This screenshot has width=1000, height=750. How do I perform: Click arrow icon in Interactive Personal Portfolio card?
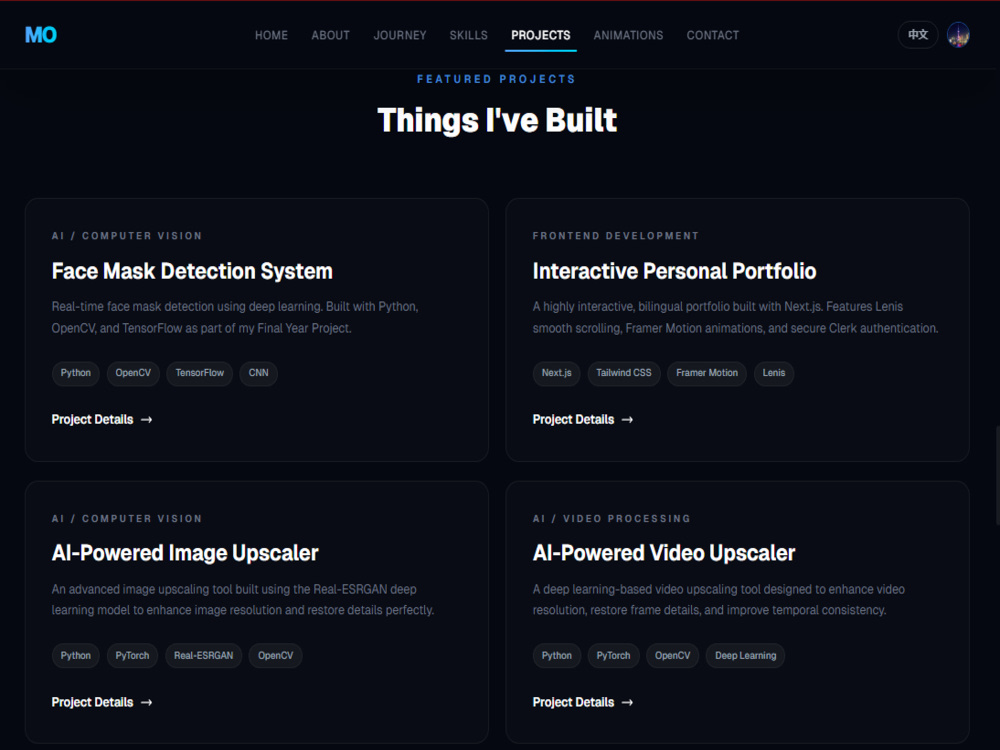(628, 420)
